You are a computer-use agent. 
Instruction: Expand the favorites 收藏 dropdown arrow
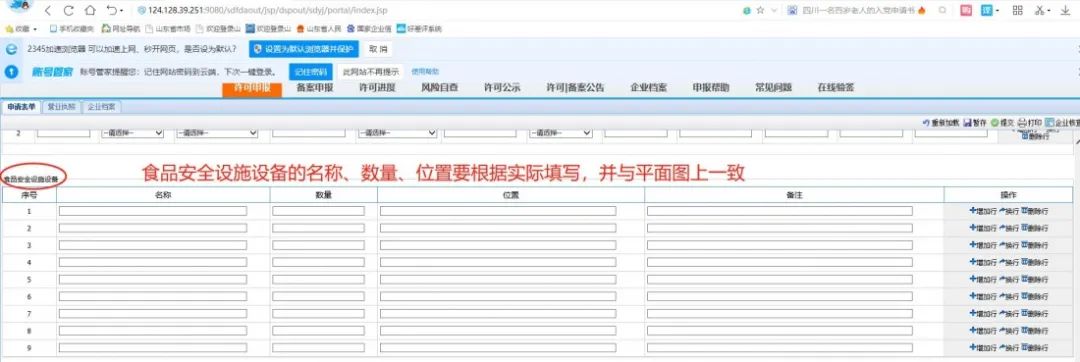tap(34, 29)
